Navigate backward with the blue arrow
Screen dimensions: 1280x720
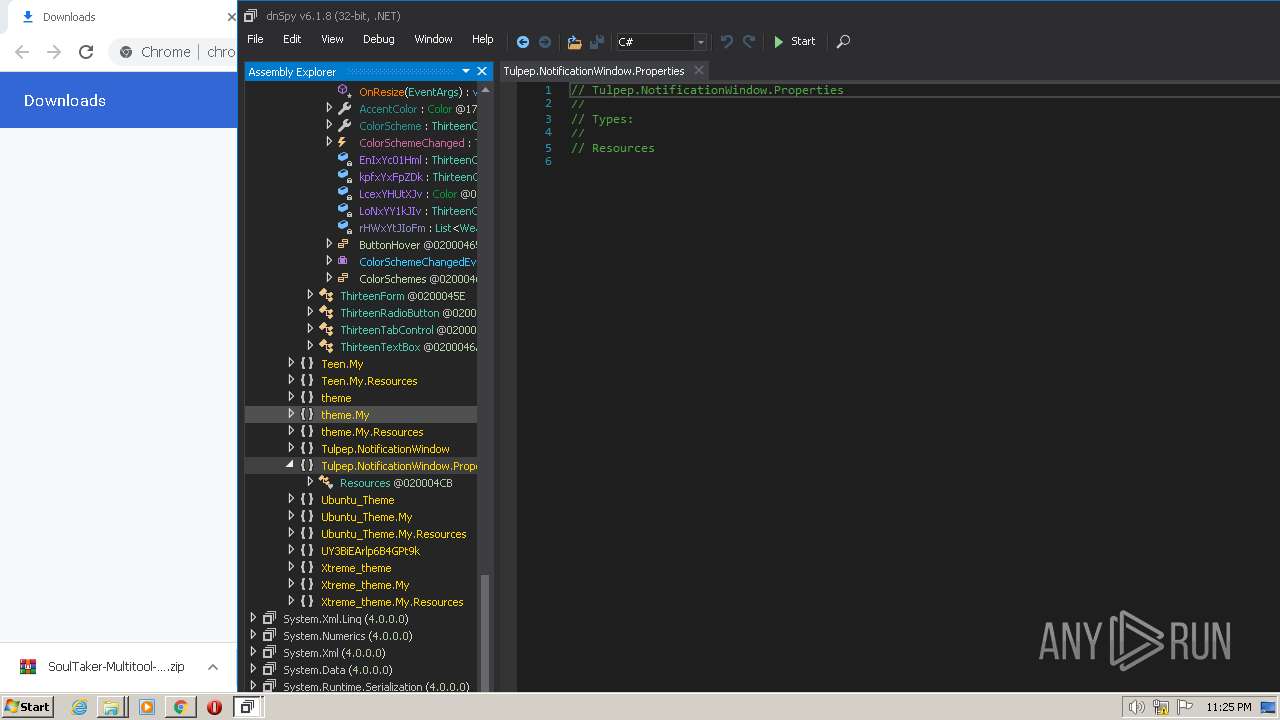pos(522,42)
